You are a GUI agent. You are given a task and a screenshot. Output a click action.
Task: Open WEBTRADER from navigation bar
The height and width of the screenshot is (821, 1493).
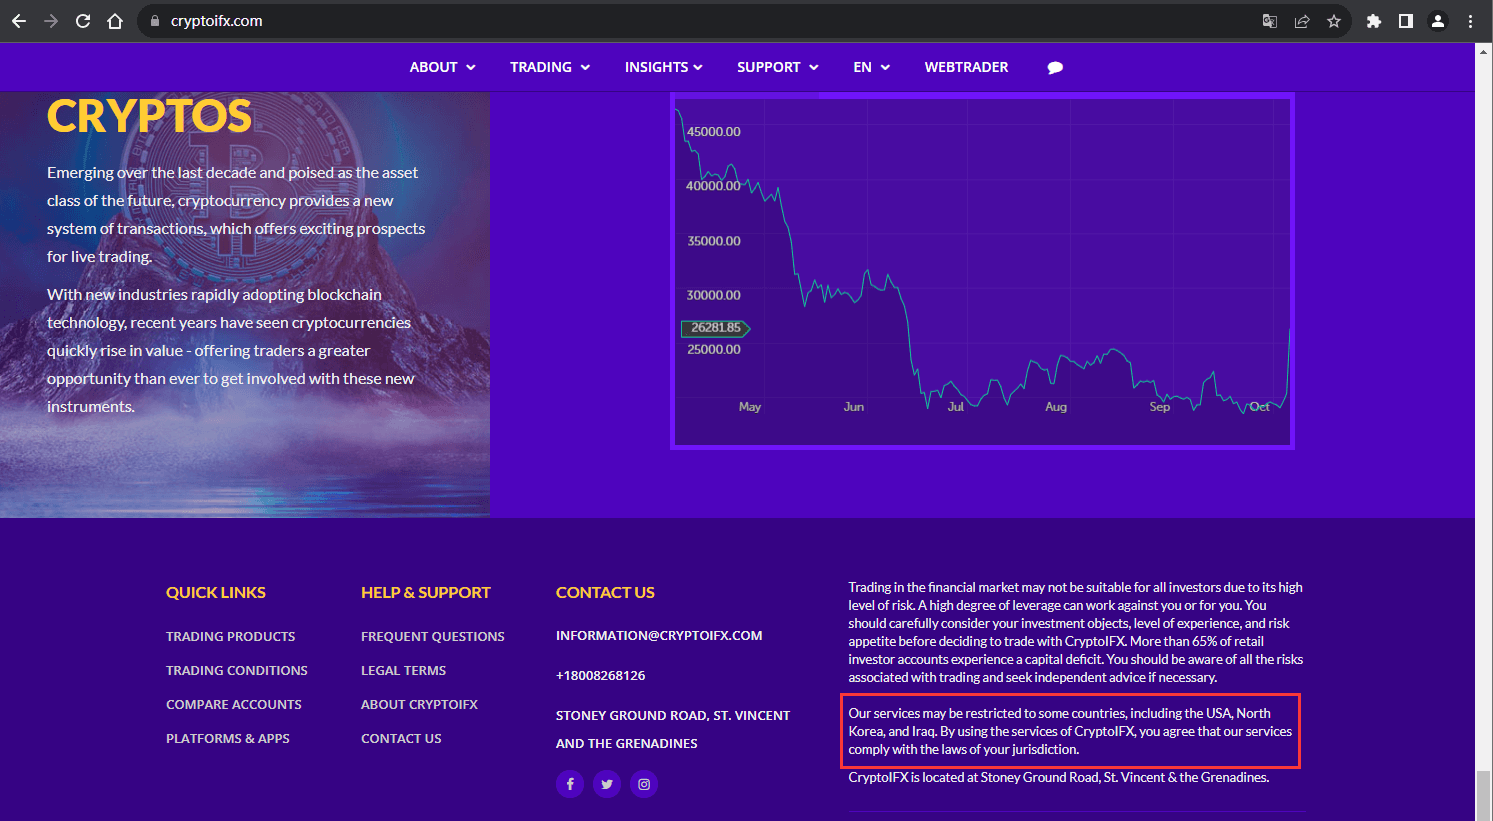(x=966, y=67)
